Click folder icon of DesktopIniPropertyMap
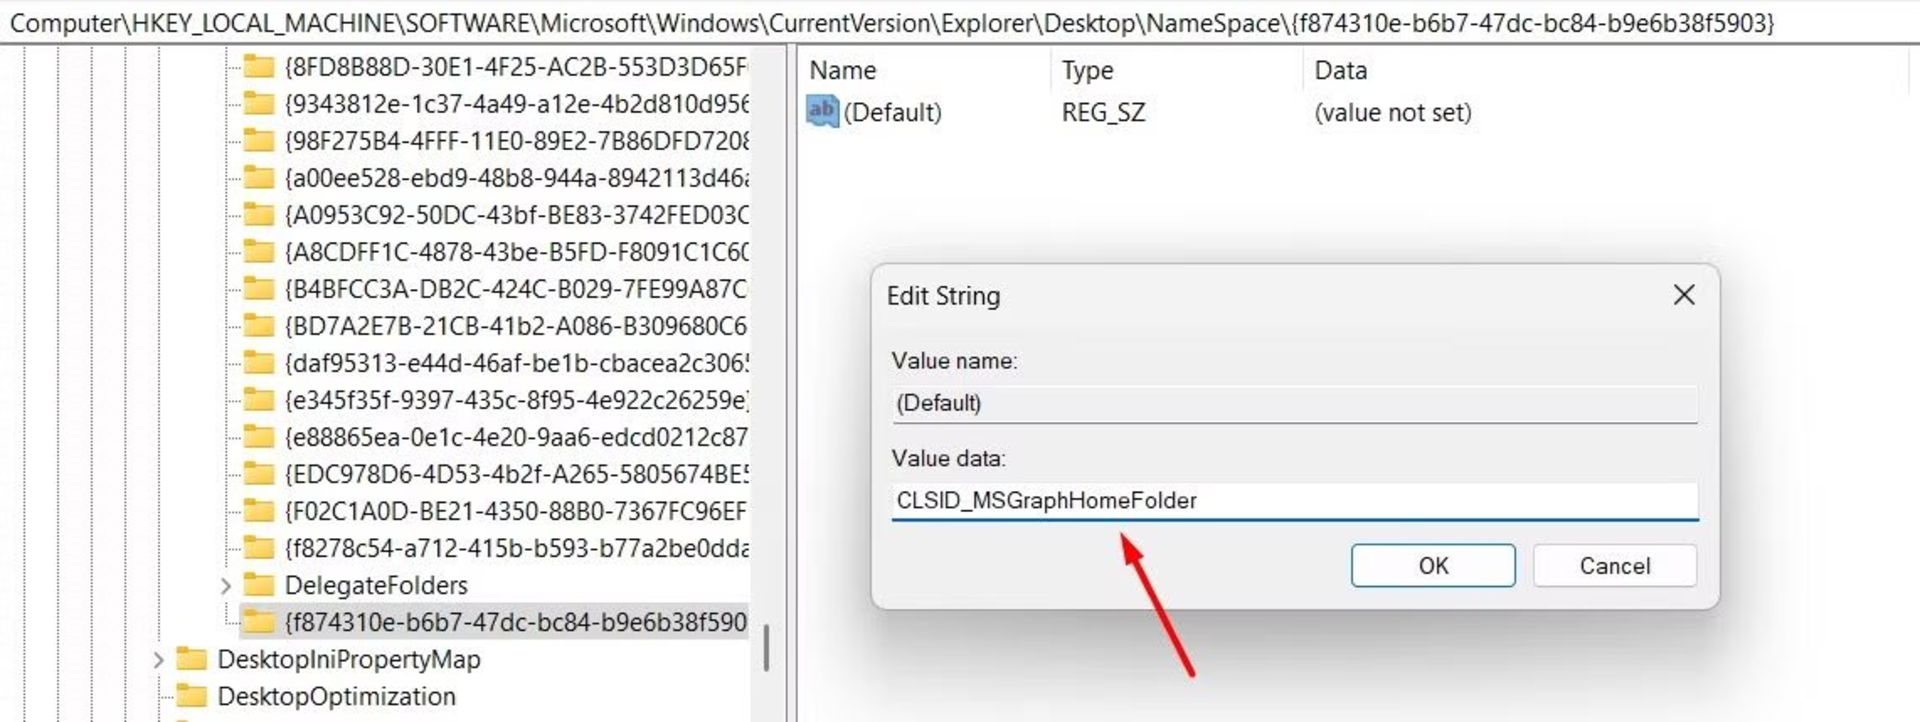Viewport: 1920px width, 722px height. coord(191,659)
